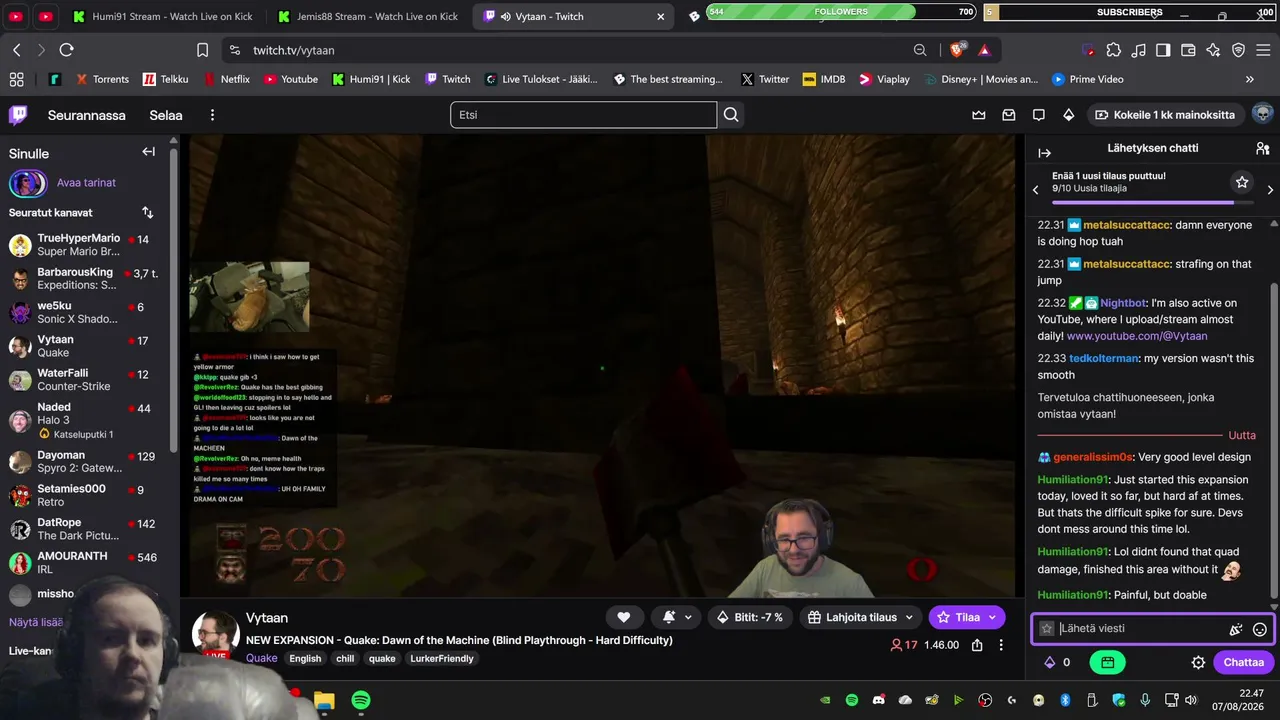Click the LurkerFriendly tag

point(442,658)
